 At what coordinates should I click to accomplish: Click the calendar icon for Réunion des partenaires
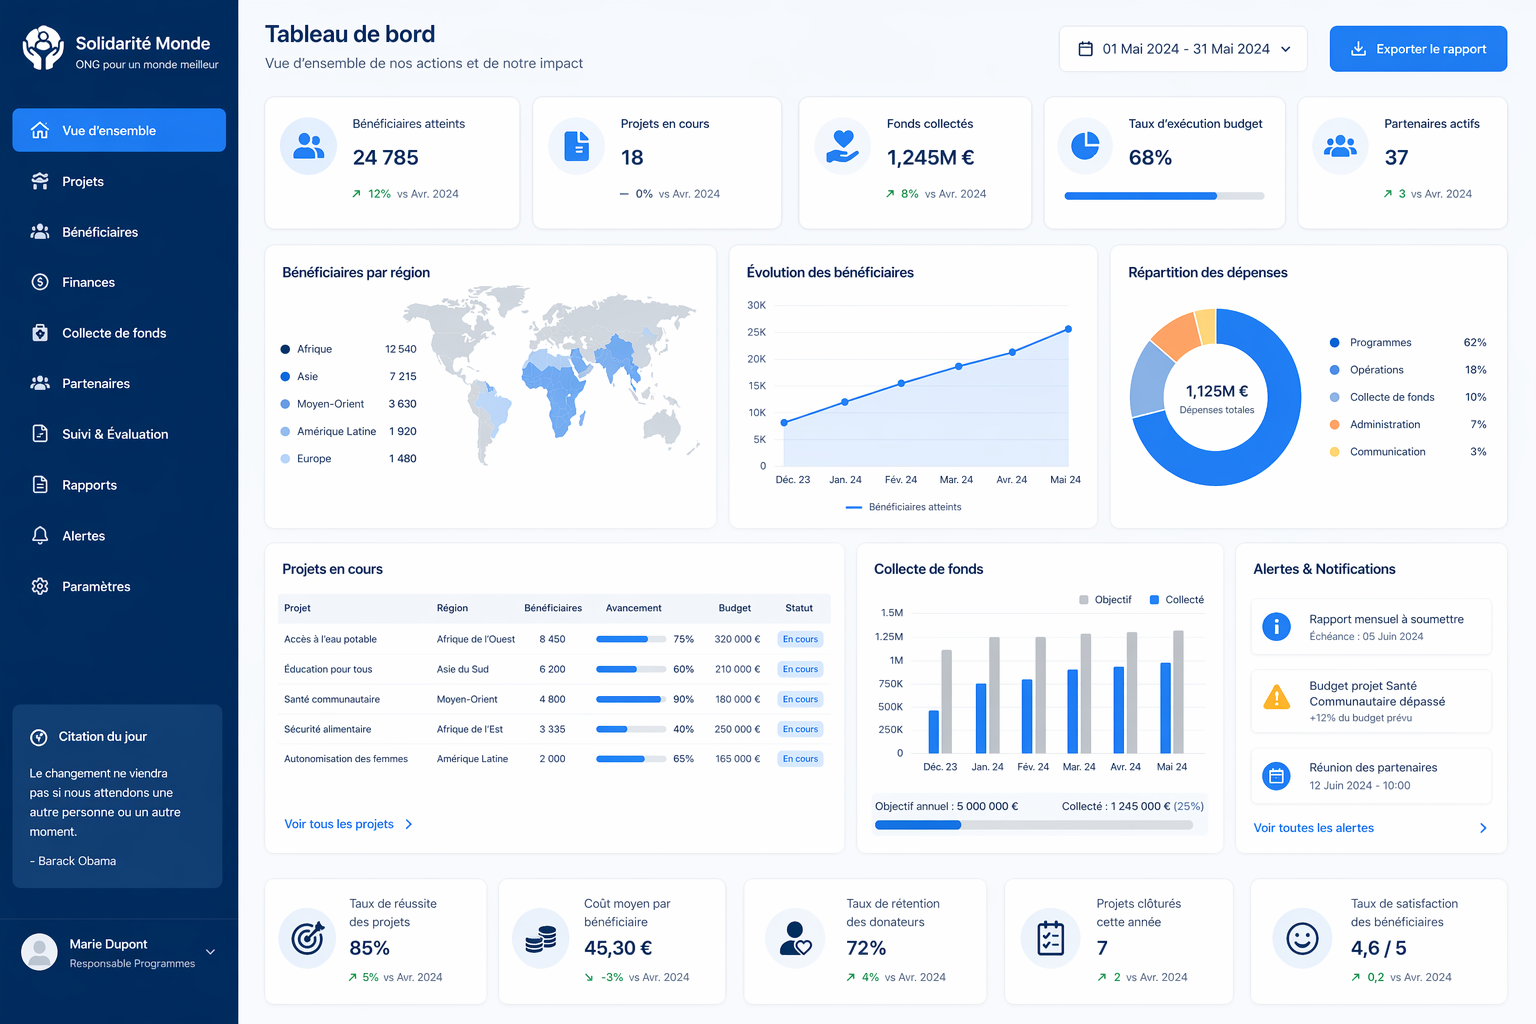point(1276,776)
